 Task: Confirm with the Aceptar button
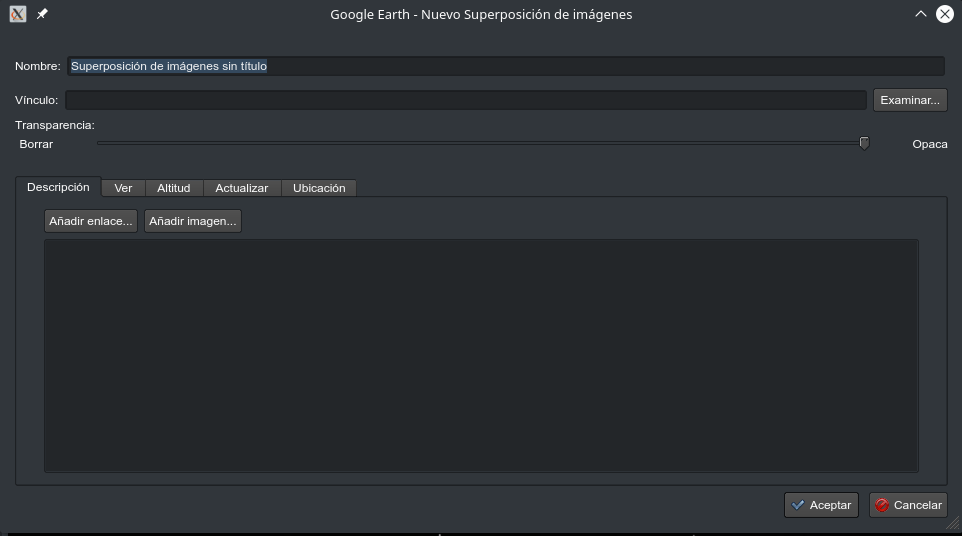click(x=821, y=505)
